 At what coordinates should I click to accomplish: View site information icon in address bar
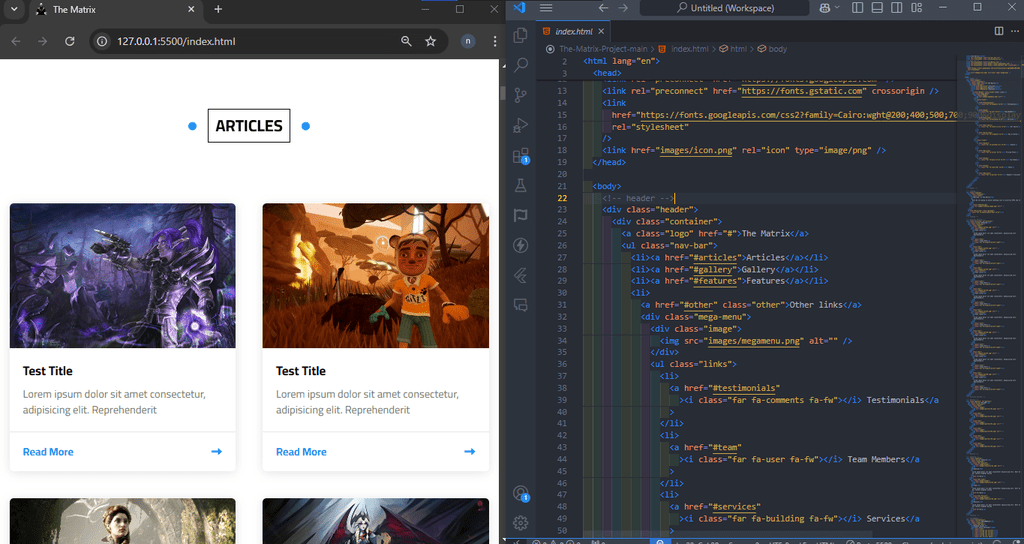pyautogui.click(x=102, y=41)
